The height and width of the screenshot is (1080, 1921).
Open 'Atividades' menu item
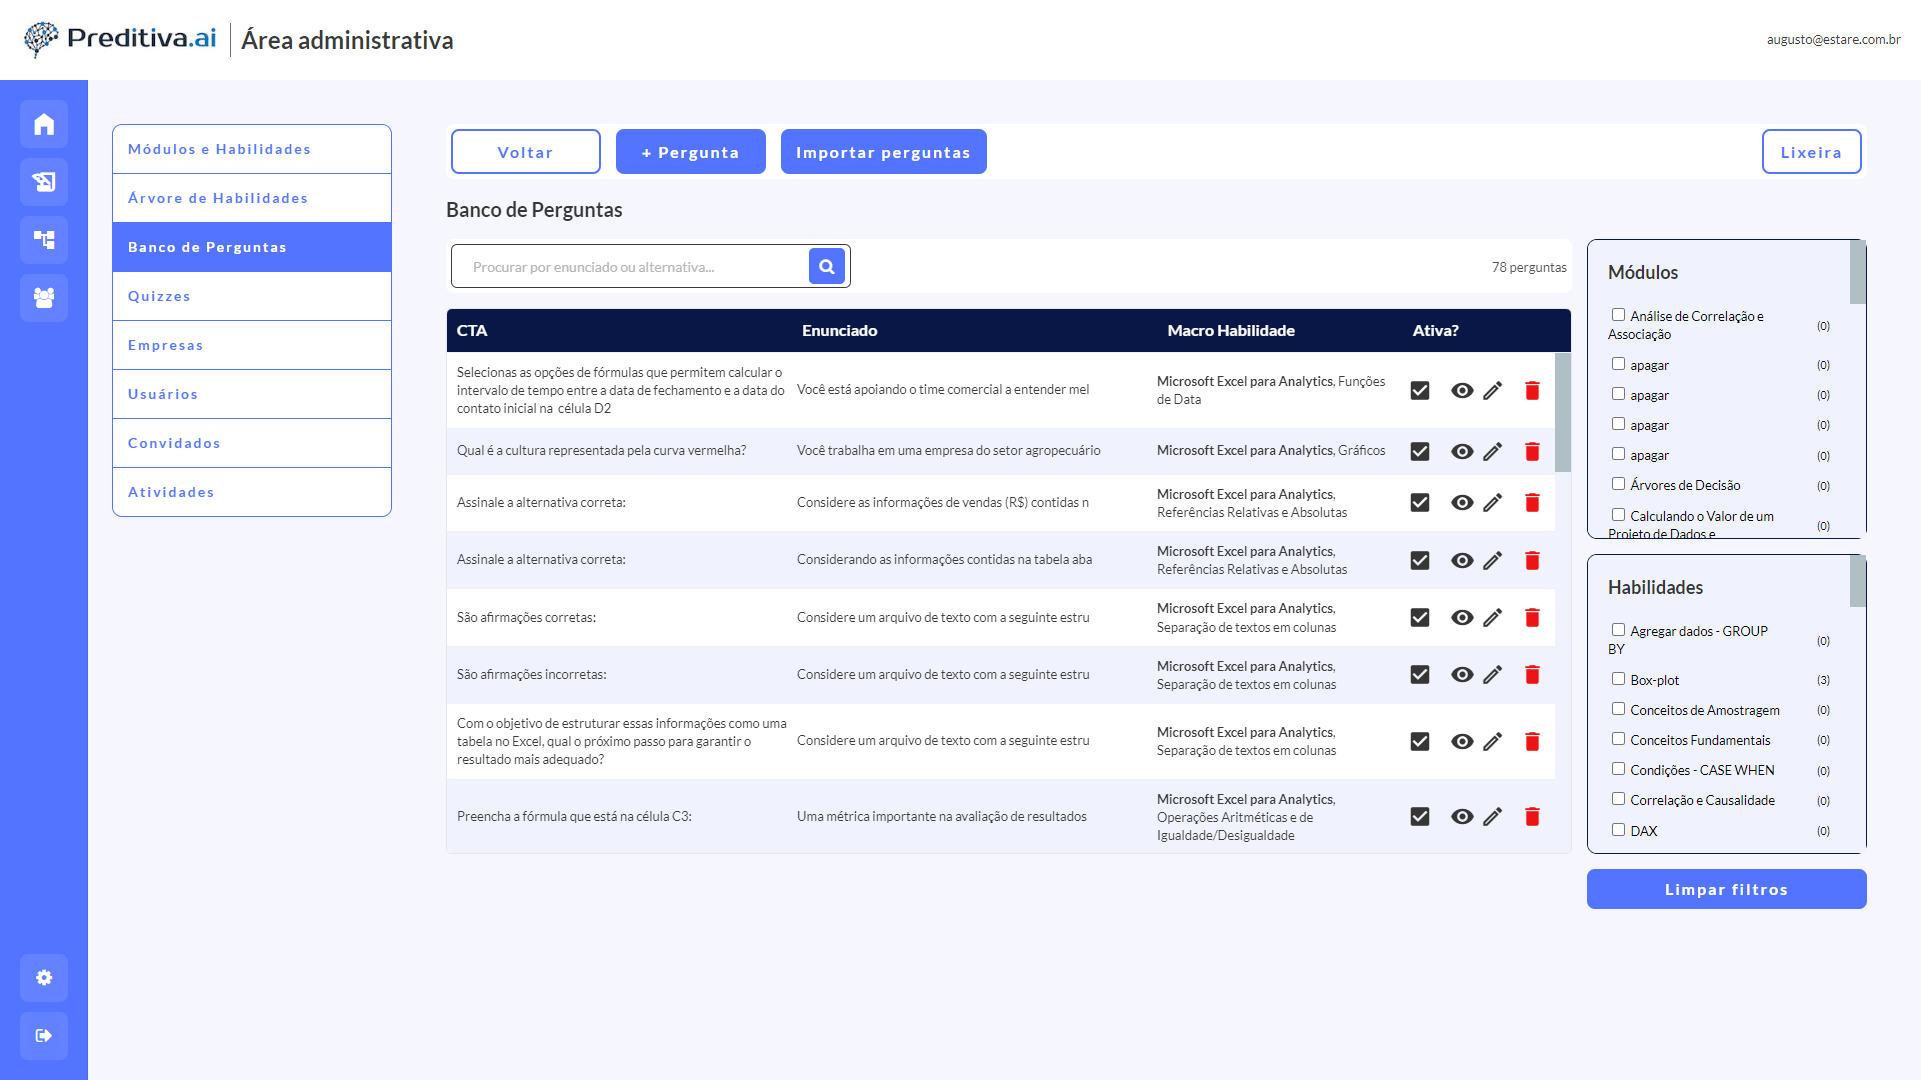(x=252, y=492)
